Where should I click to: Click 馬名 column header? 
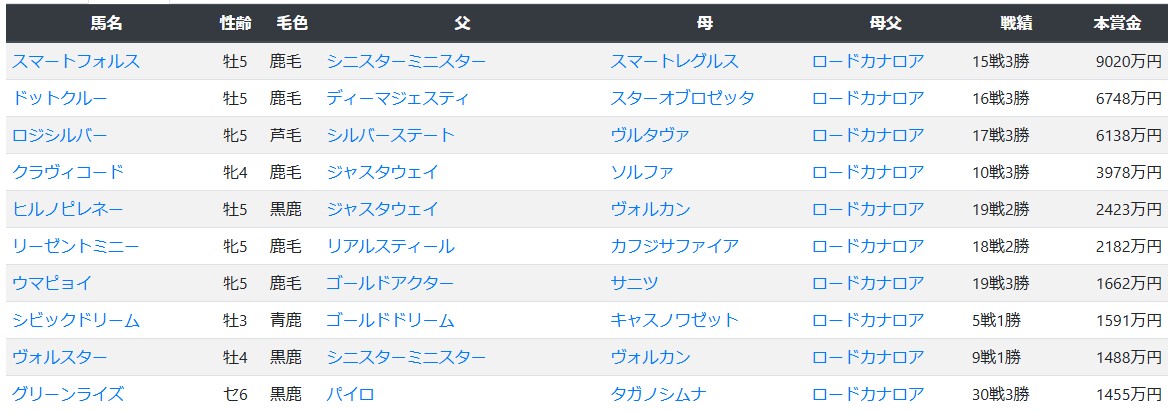tap(106, 23)
